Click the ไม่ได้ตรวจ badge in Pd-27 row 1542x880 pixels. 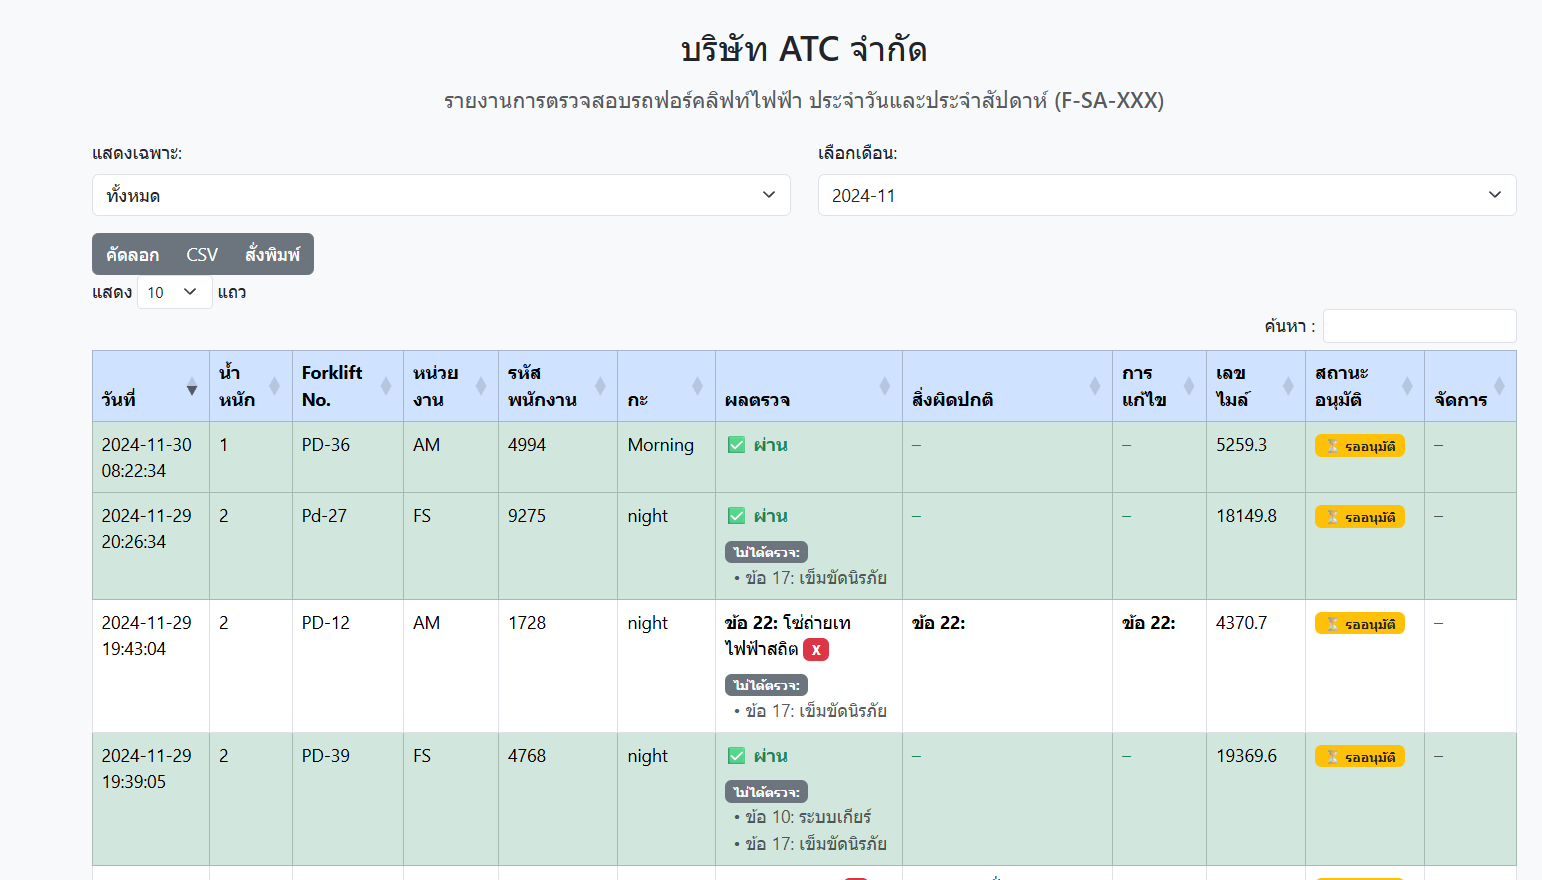click(766, 552)
